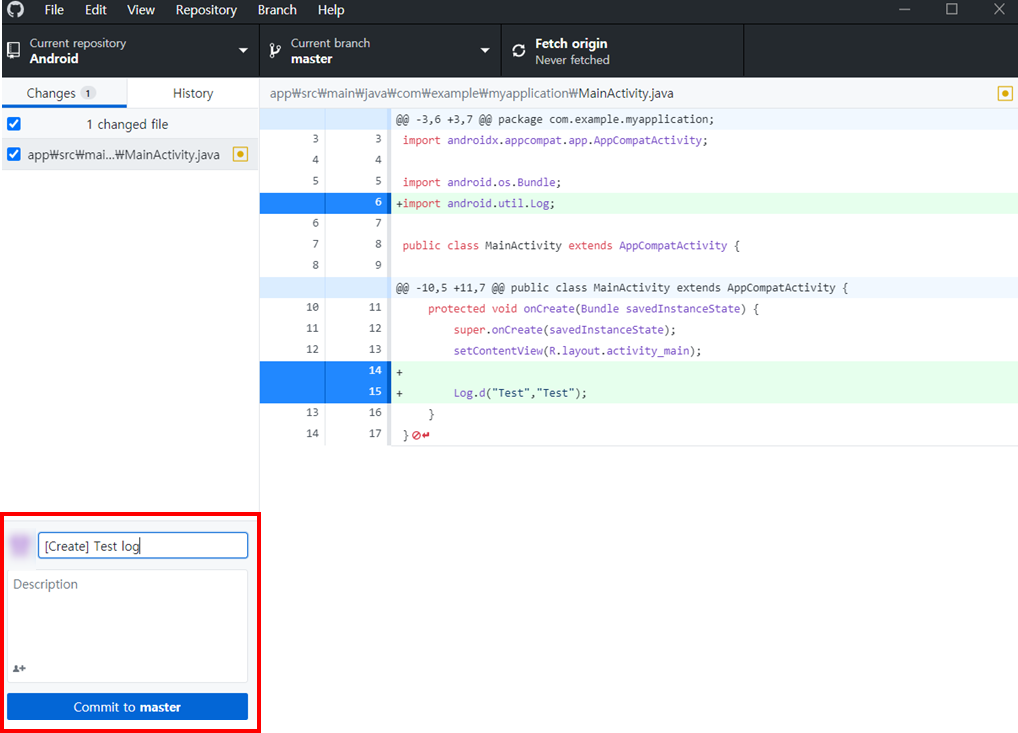Switch to the History tab
The width and height of the screenshot is (1018, 733).
tap(193, 93)
